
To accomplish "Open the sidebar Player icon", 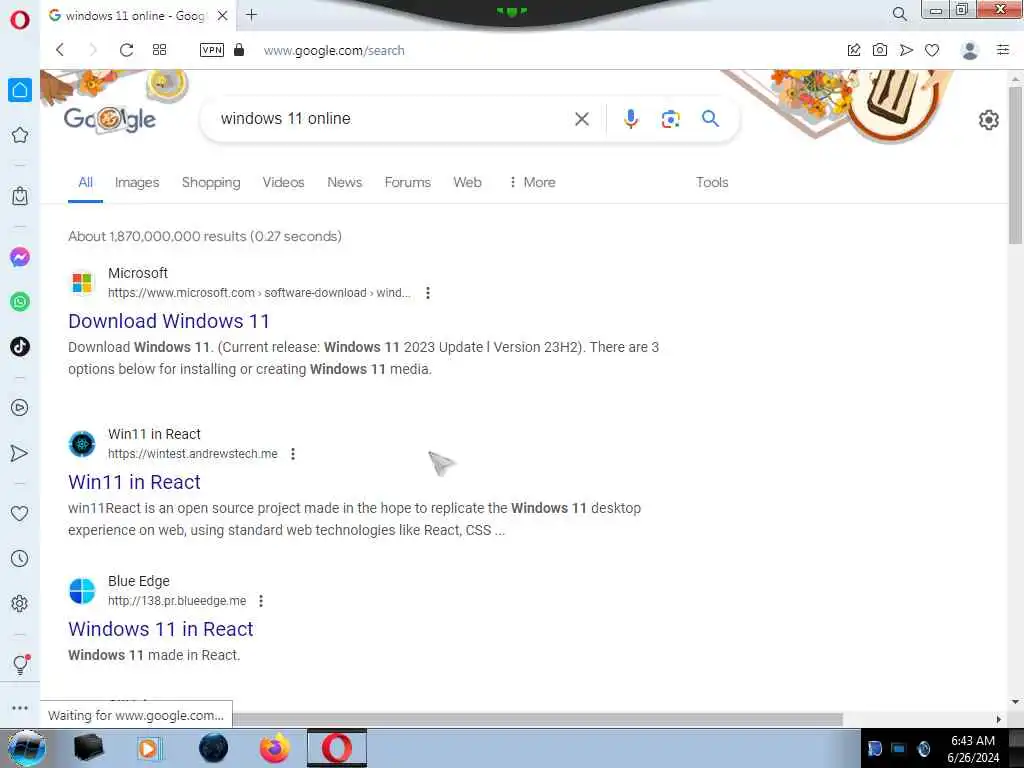I will coord(20,408).
